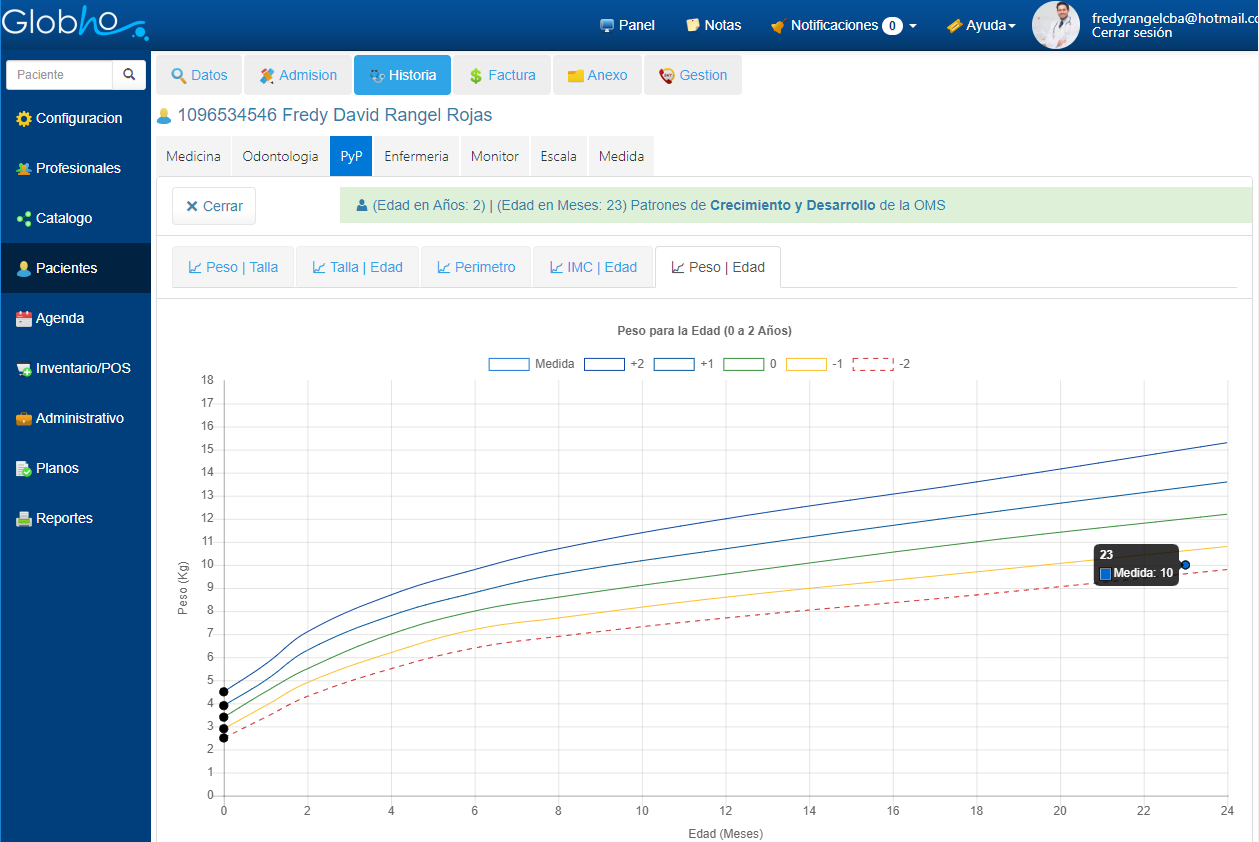Switch to the Talla | Edad tab
The height and width of the screenshot is (842, 1259).
[357, 267]
